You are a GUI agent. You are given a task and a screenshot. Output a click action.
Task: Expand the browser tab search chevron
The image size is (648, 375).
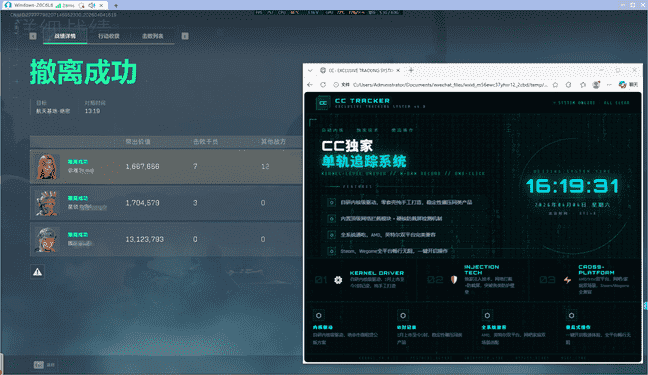[x=310, y=70]
